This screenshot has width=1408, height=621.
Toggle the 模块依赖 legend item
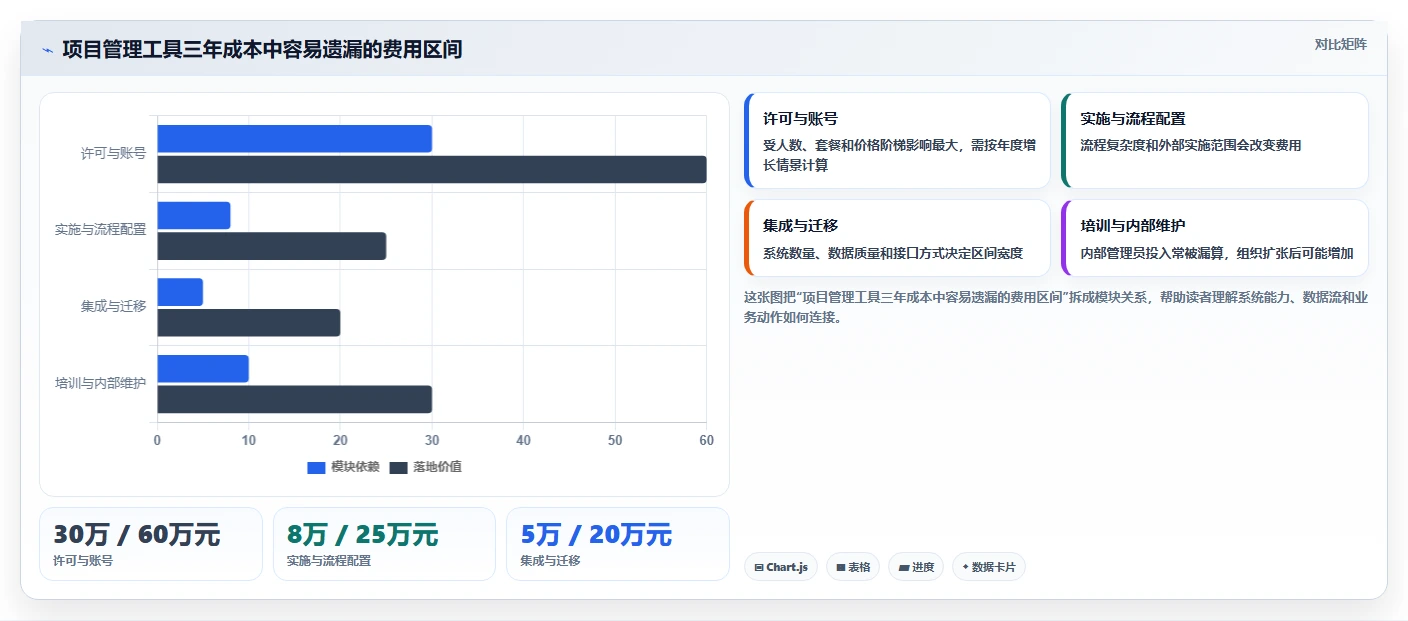click(343, 467)
